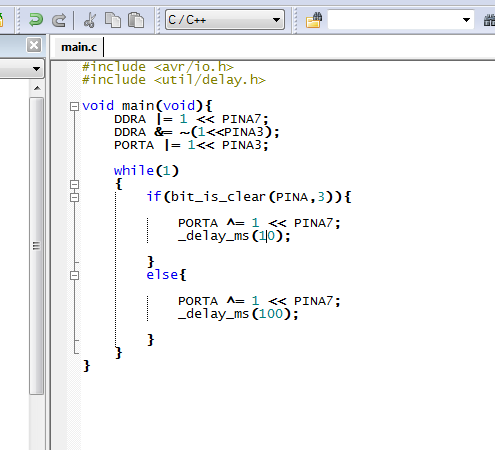Click the green Undo arrow icon
Screen dimensions: 495x450
click(x=36, y=20)
